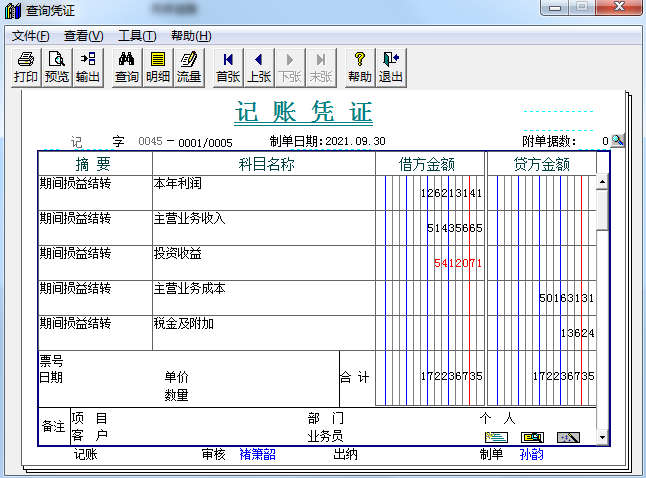Open the 查看(V) menu
This screenshot has width=646, height=478.
[84, 36]
